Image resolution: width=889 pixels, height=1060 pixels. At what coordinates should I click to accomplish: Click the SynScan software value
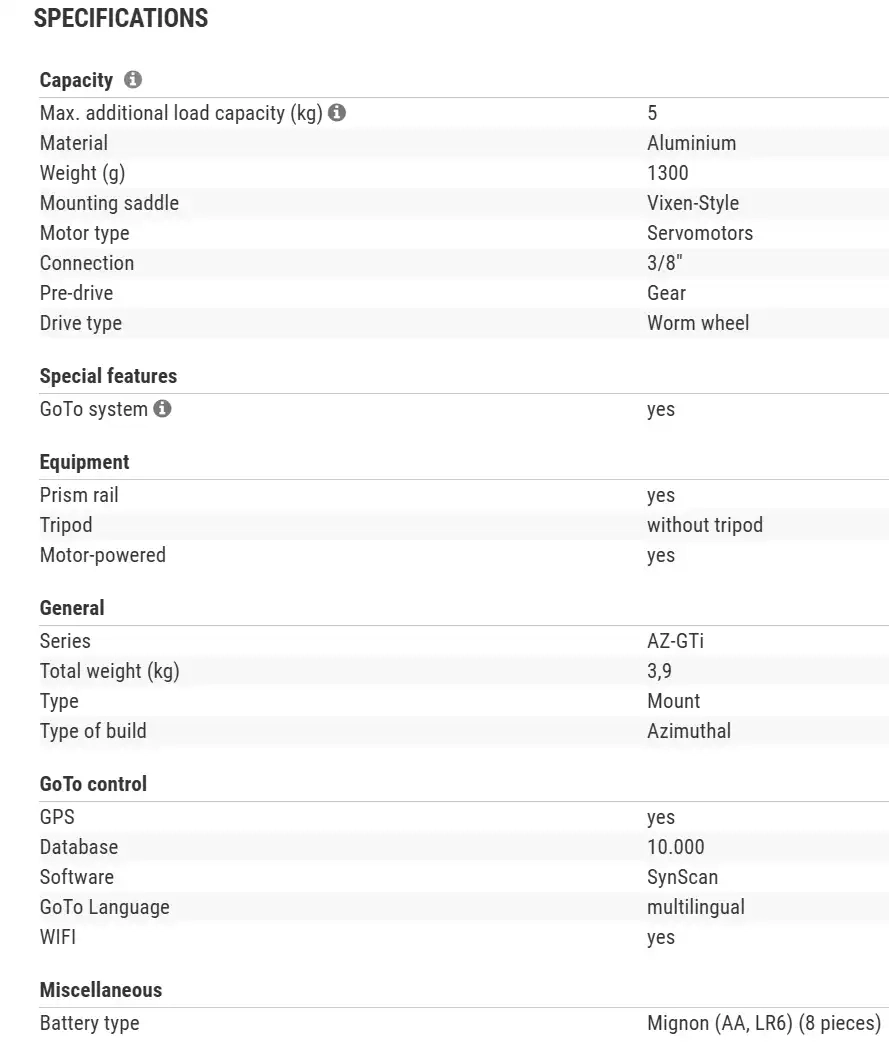(x=682, y=877)
